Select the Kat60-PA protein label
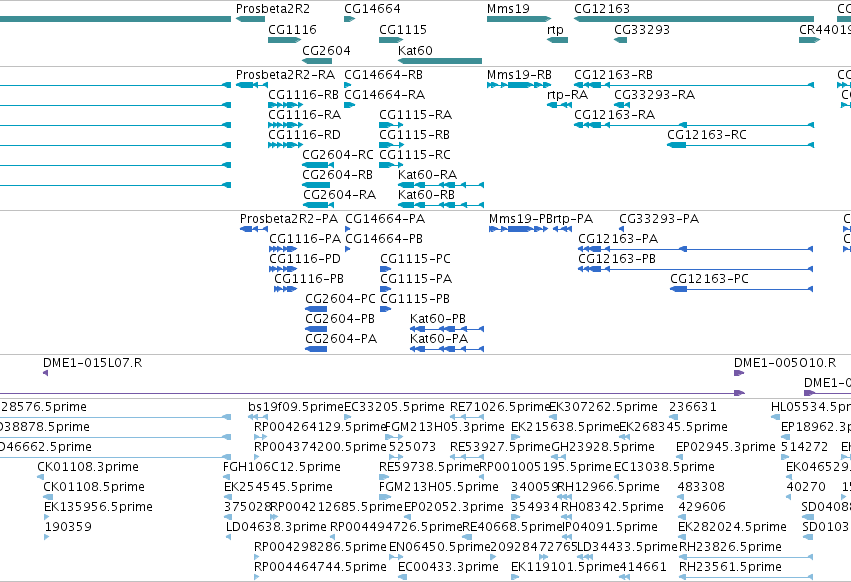Image resolution: width=851 pixels, height=582 pixels. click(439, 339)
